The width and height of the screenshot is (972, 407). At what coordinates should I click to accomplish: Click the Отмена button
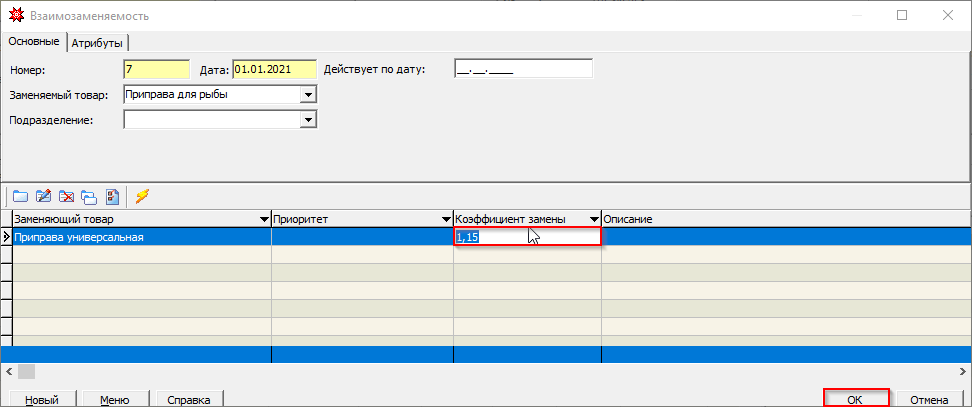(929, 399)
